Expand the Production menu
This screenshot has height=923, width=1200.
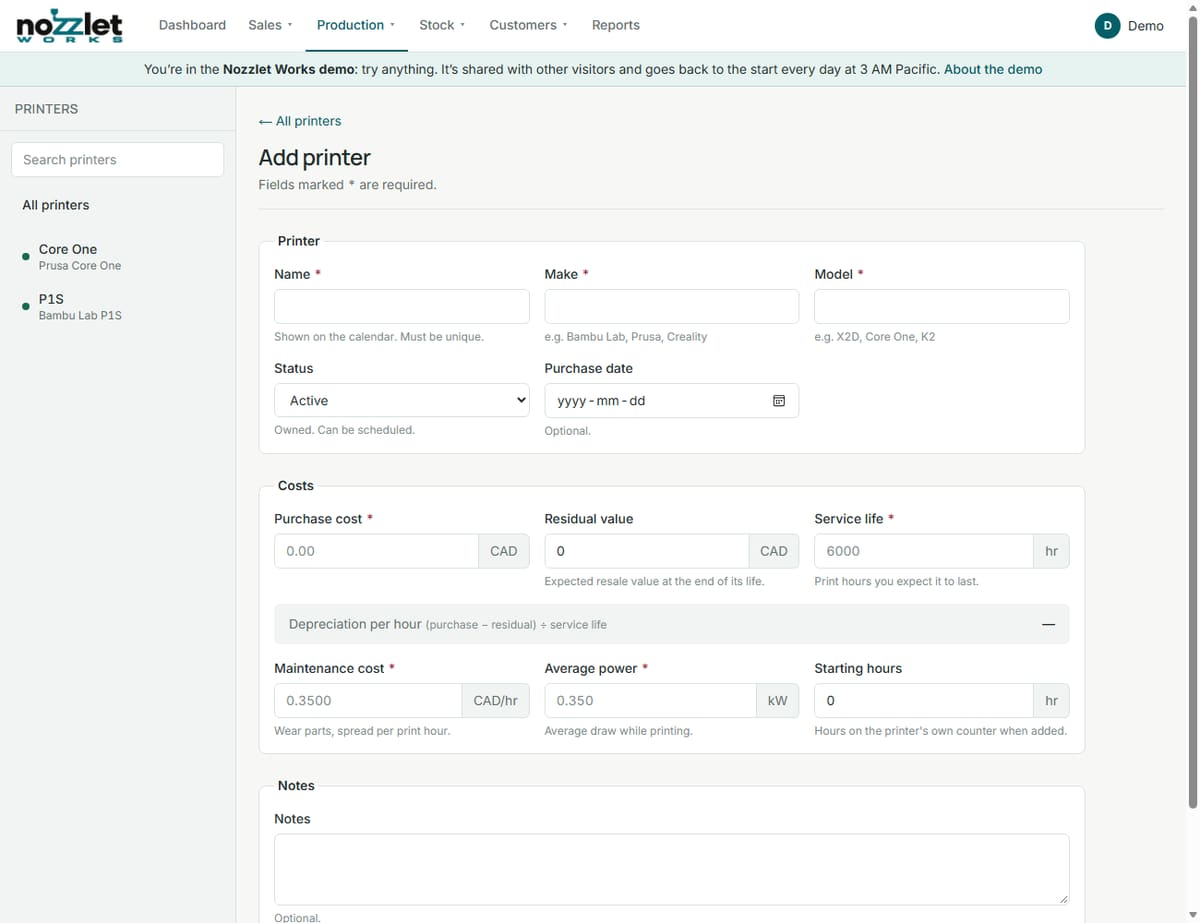click(356, 25)
